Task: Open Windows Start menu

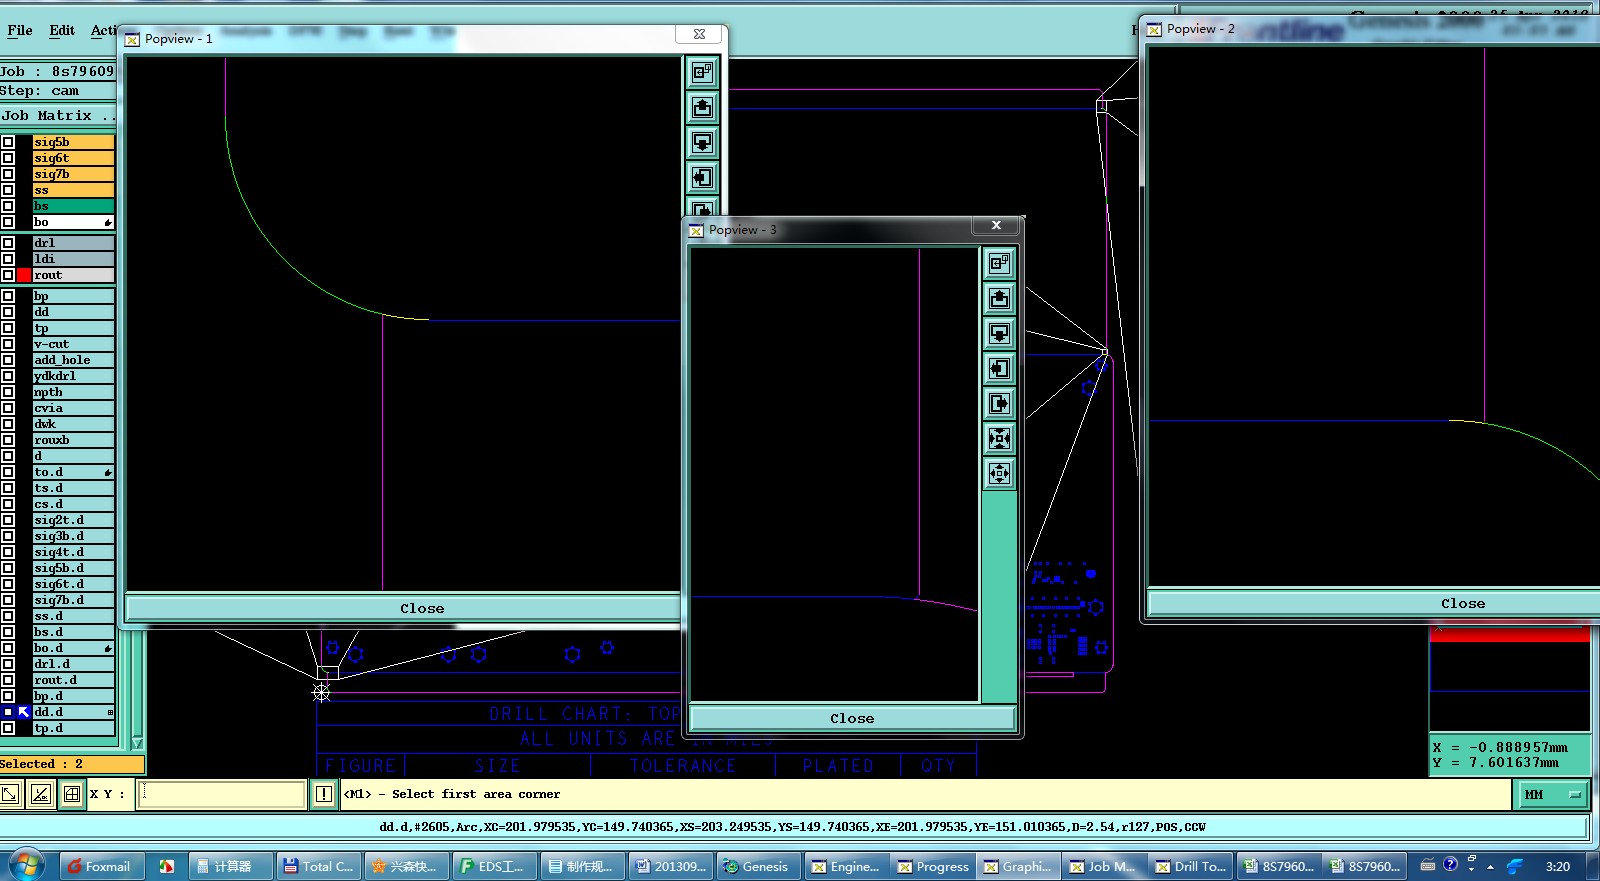Action: pos(26,865)
